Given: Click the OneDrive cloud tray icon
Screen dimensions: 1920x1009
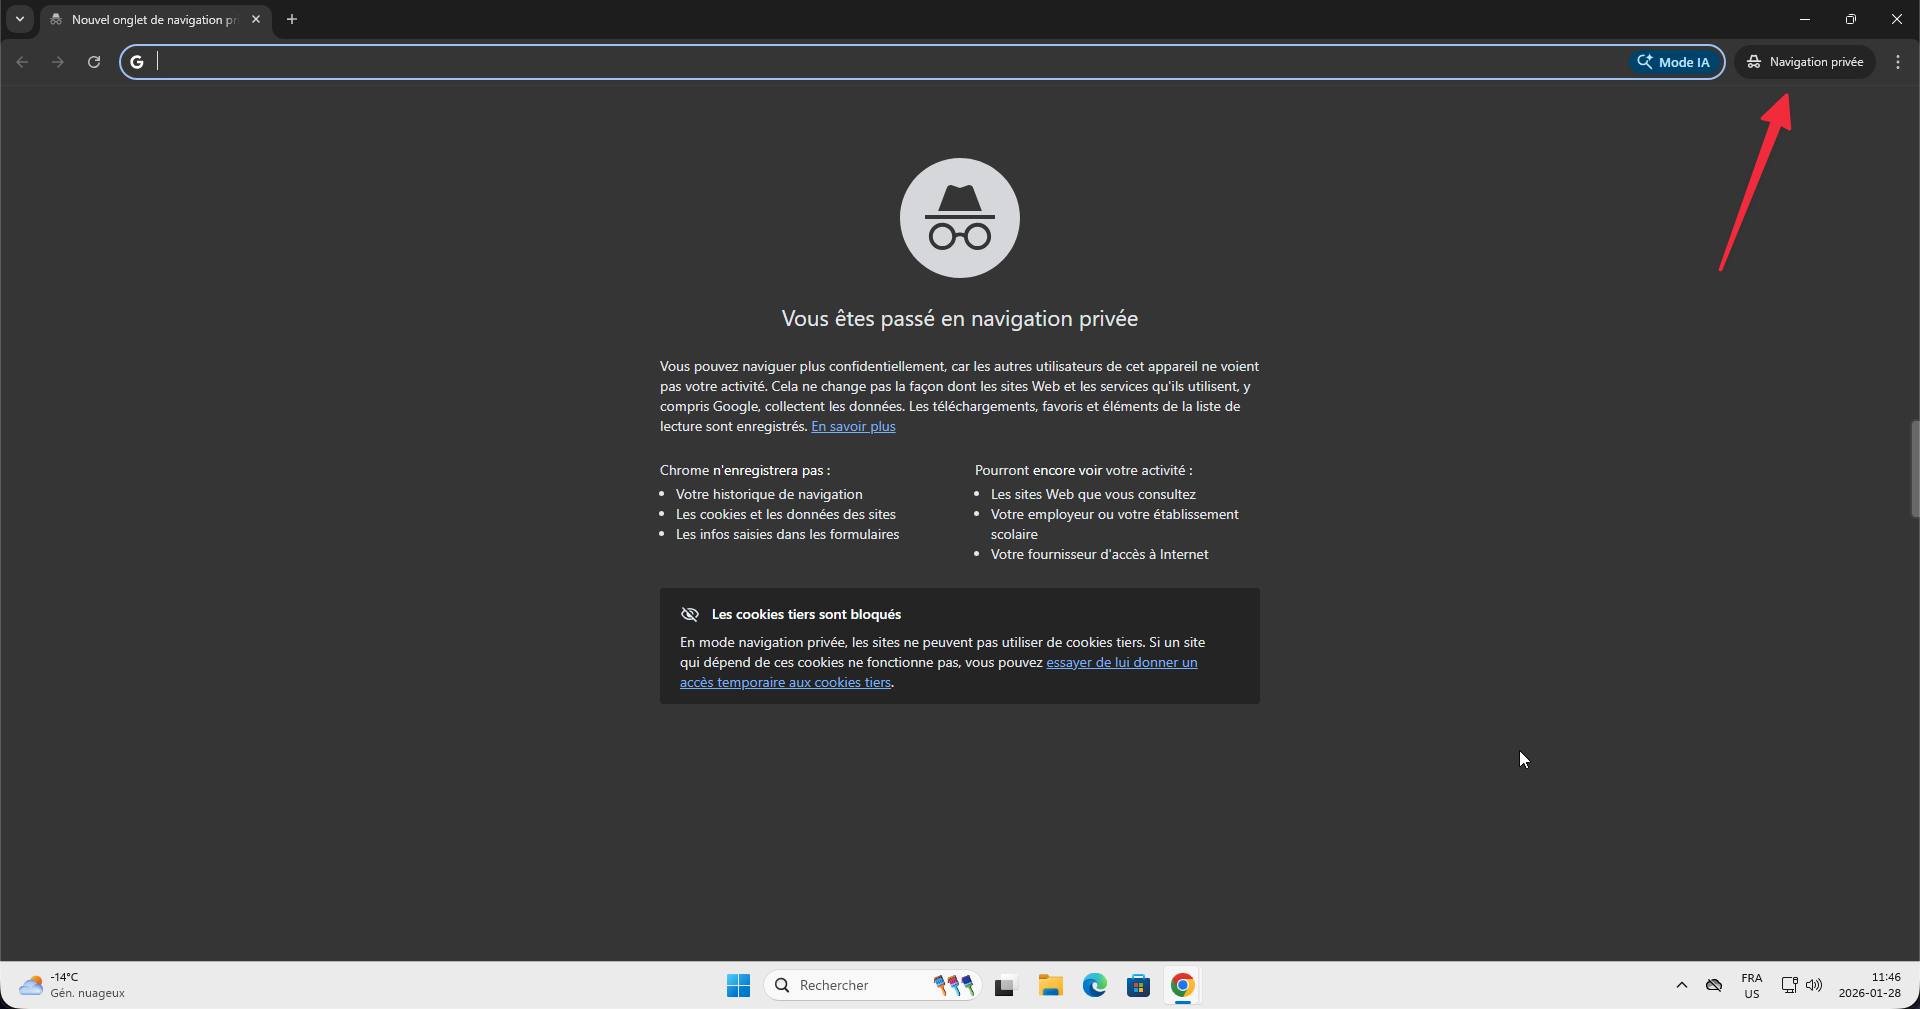Looking at the screenshot, I should 1714,985.
